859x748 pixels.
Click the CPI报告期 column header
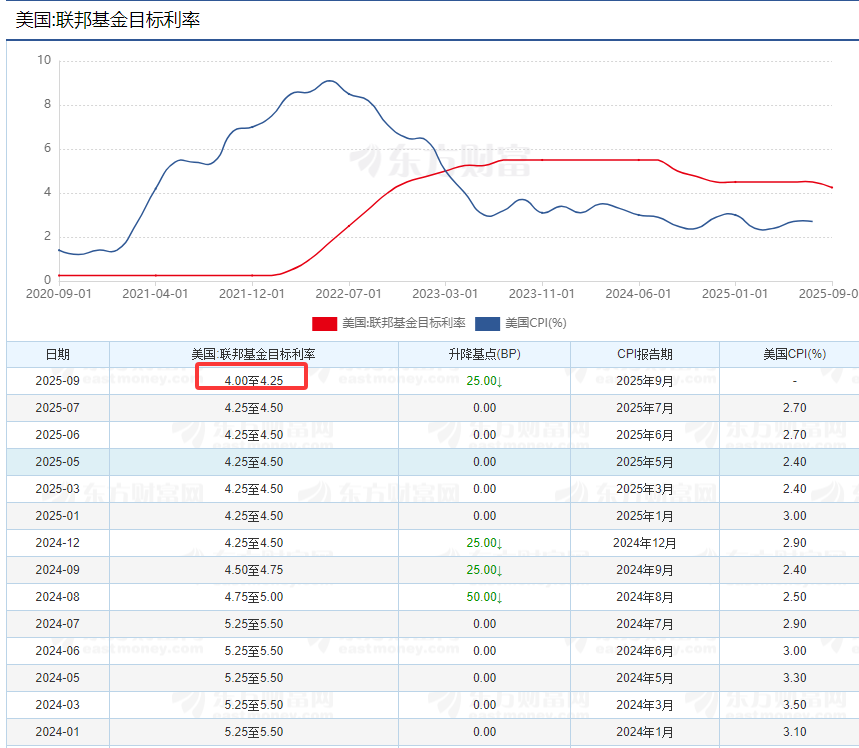(644, 354)
